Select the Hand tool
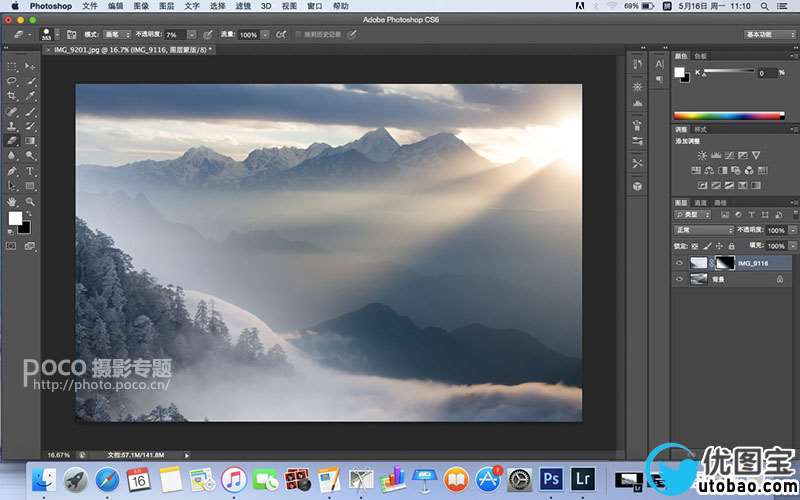The height and width of the screenshot is (500, 800). tap(12, 201)
